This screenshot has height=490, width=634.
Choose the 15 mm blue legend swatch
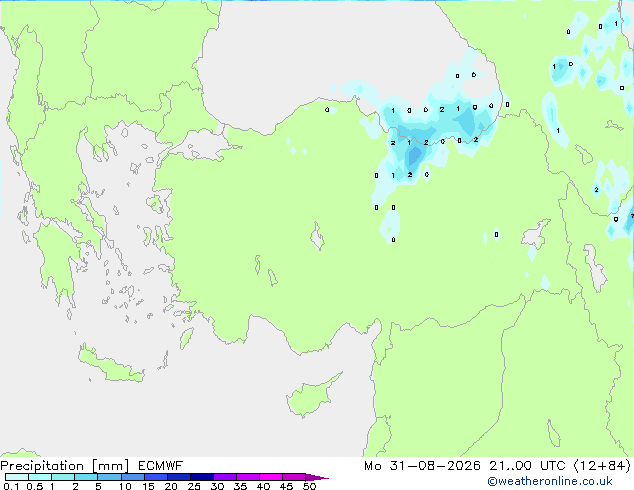(x=156, y=477)
